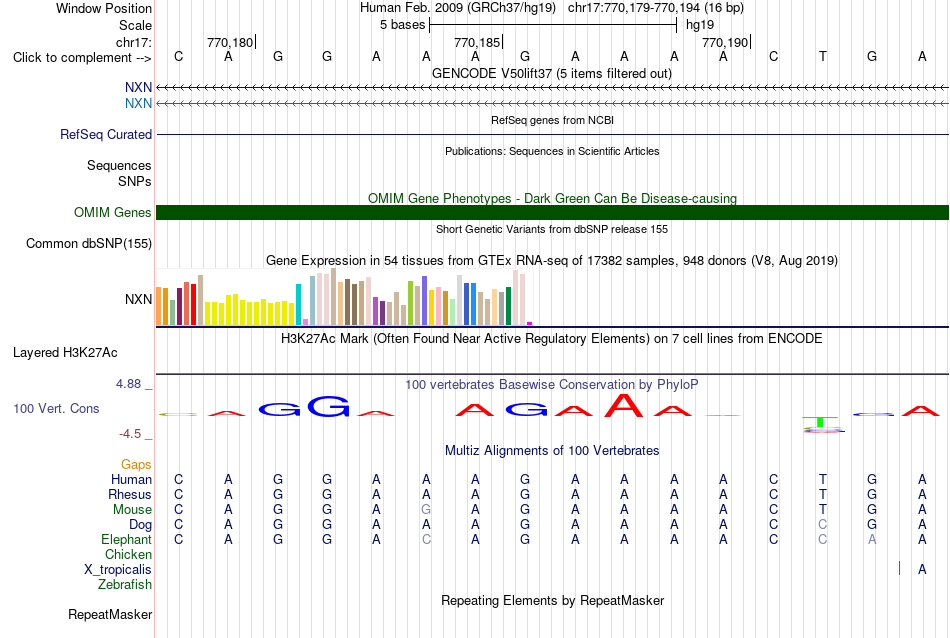950x638 pixels.
Task: Open the Layered H3K27Ac track label
Action: [x=65, y=353]
